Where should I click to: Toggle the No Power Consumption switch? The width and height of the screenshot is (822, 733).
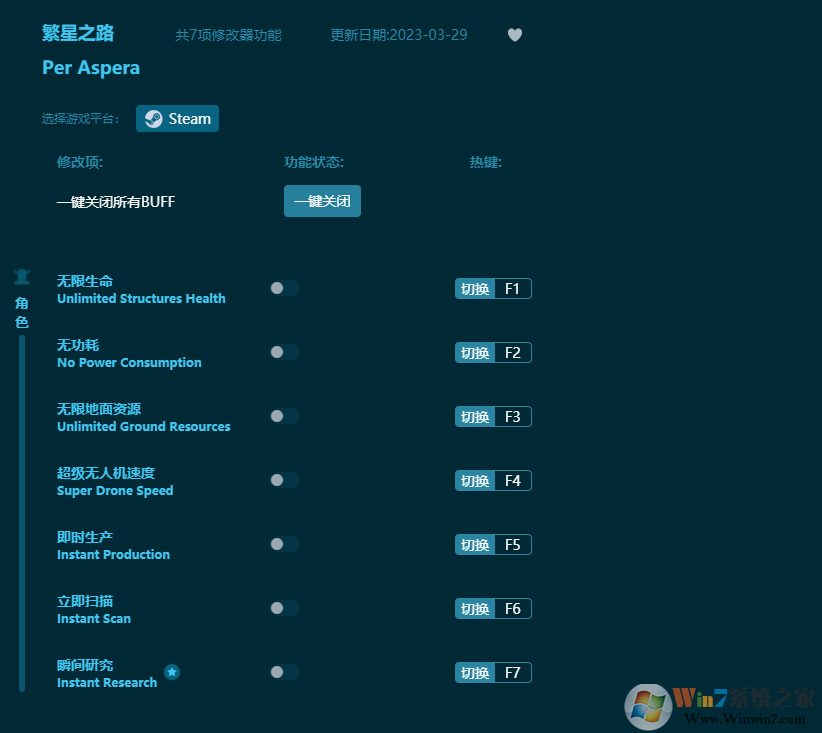click(284, 352)
